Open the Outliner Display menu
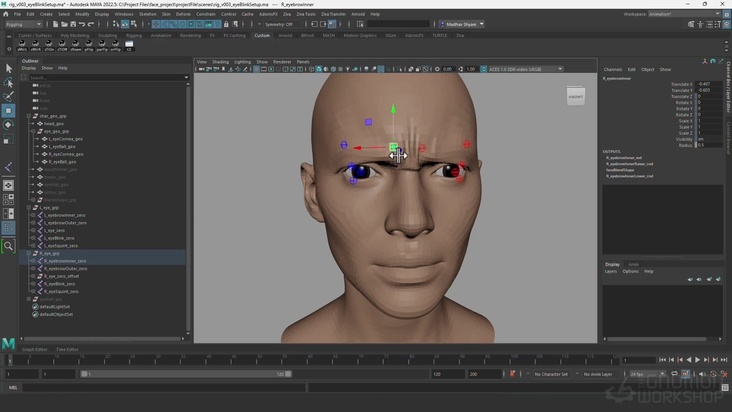 pyautogui.click(x=28, y=68)
